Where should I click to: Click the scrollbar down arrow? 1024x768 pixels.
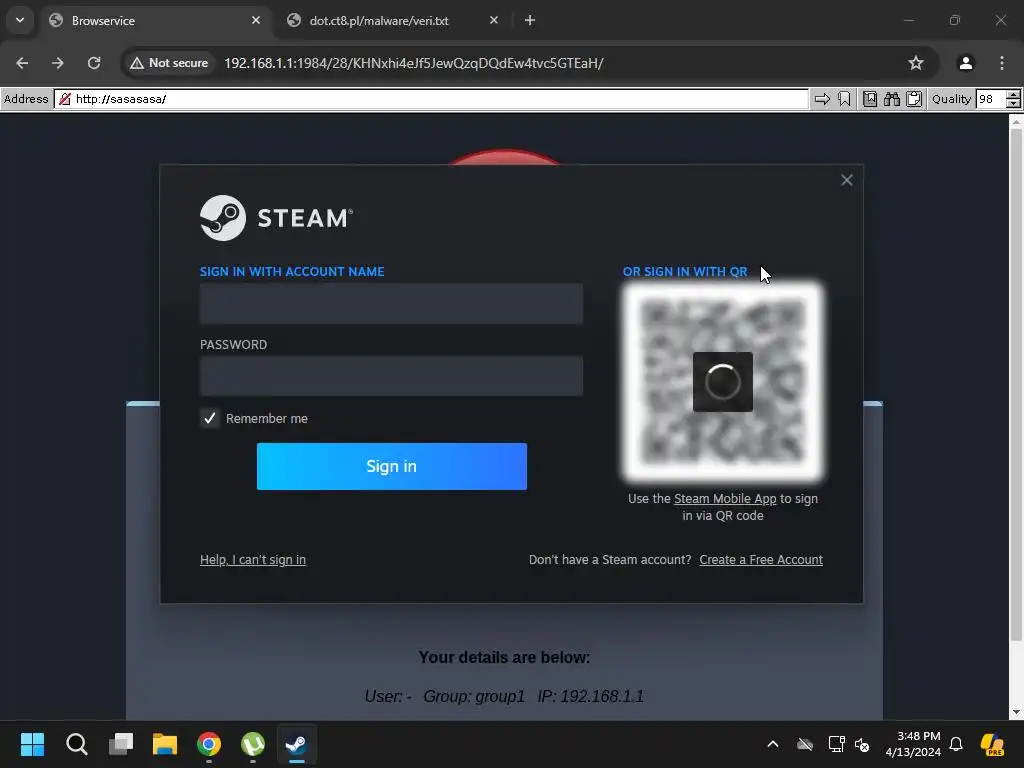(x=1016, y=712)
